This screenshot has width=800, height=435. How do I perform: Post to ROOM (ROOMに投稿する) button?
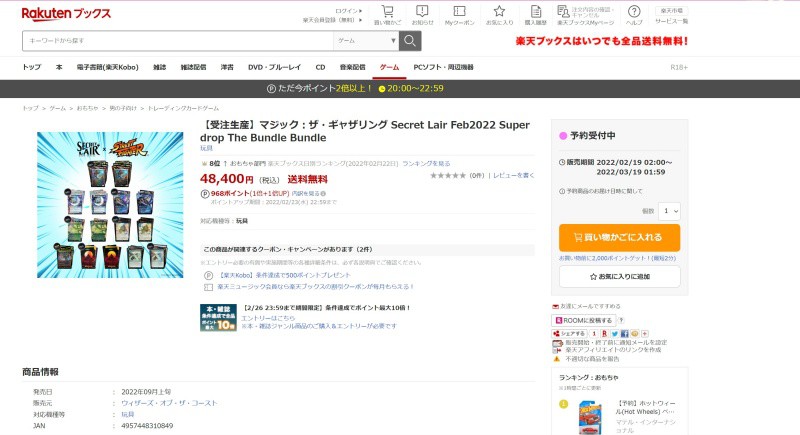point(584,320)
